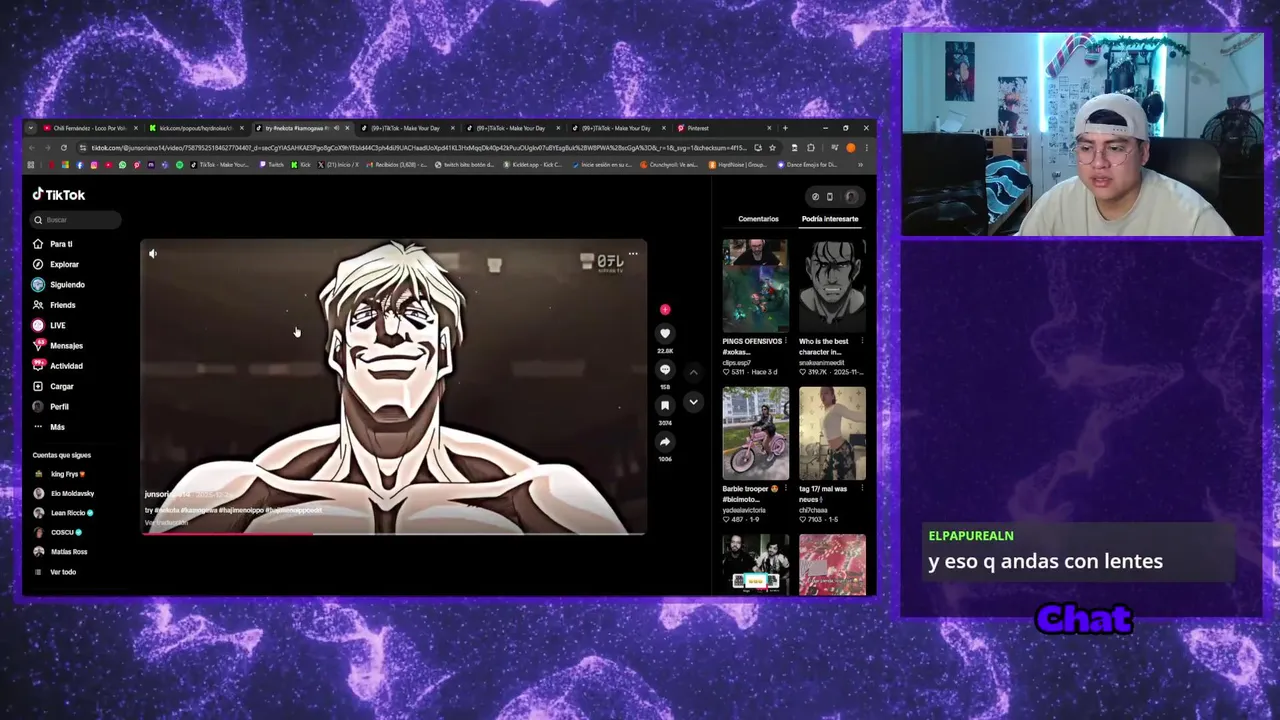The image size is (1280, 720).
Task: Go to previous video with up chevron
Action: point(693,371)
